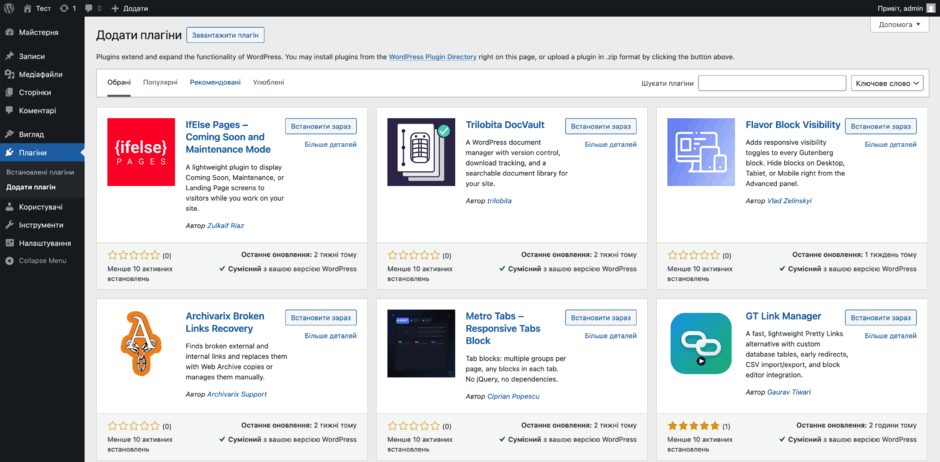Click the Archivarix orange plugin icon
The height and width of the screenshot is (462, 940).
(141, 343)
